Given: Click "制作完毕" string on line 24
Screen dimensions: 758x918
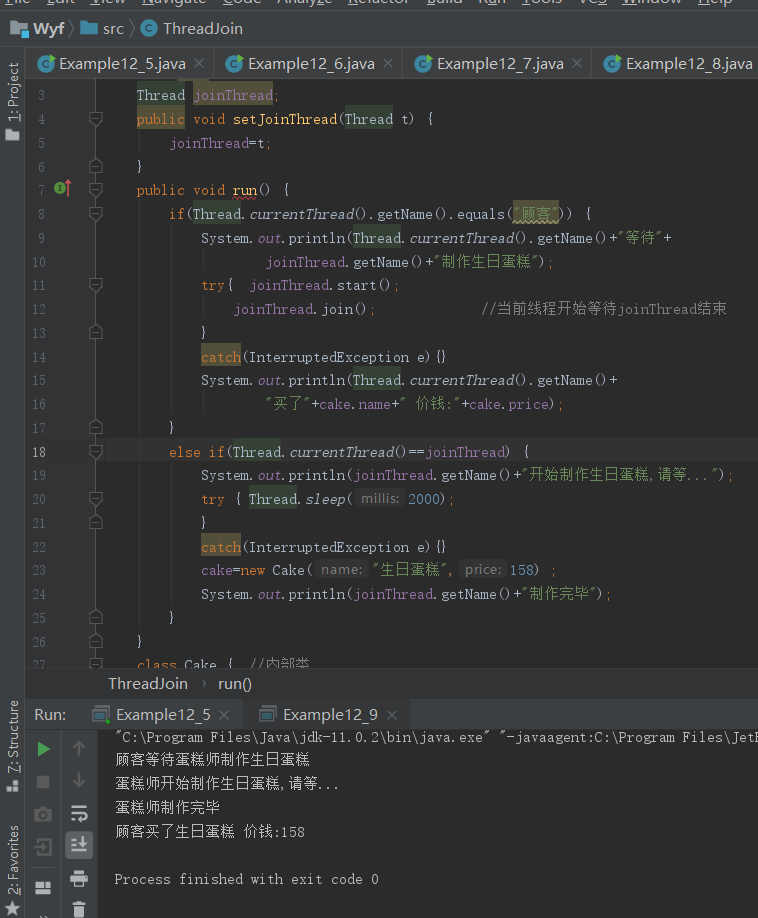Looking at the screenshot, I should pyautogui.click(x=559, y=594).
